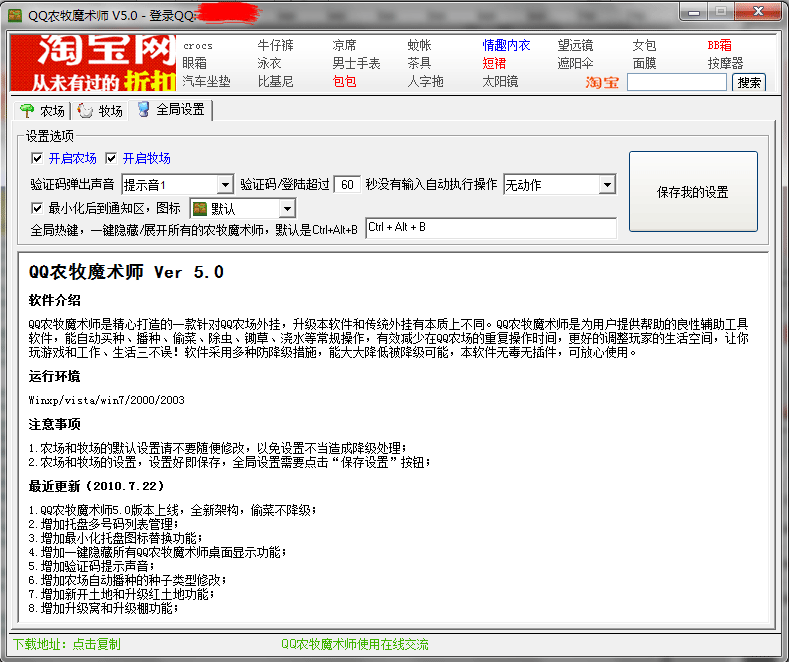
Task: Click the global settings tab icon
Action: [143, 109]
